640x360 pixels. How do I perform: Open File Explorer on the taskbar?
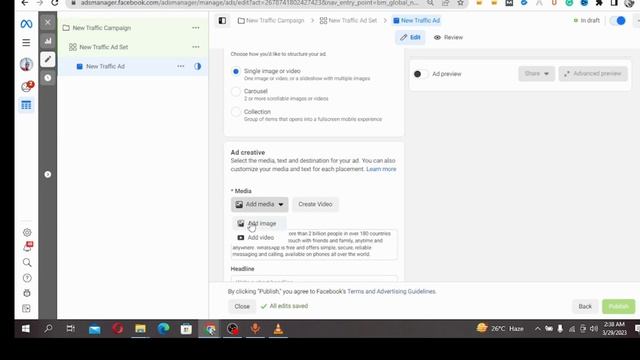click(140, 329)
